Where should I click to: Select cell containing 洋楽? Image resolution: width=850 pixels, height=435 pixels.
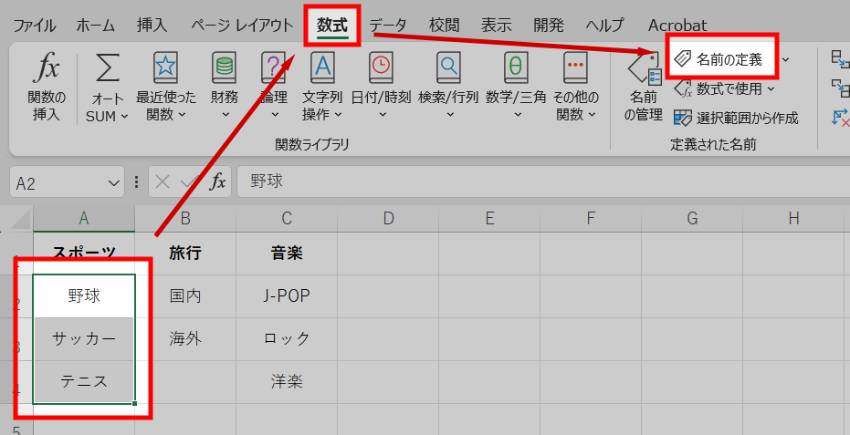coord(287,382)
